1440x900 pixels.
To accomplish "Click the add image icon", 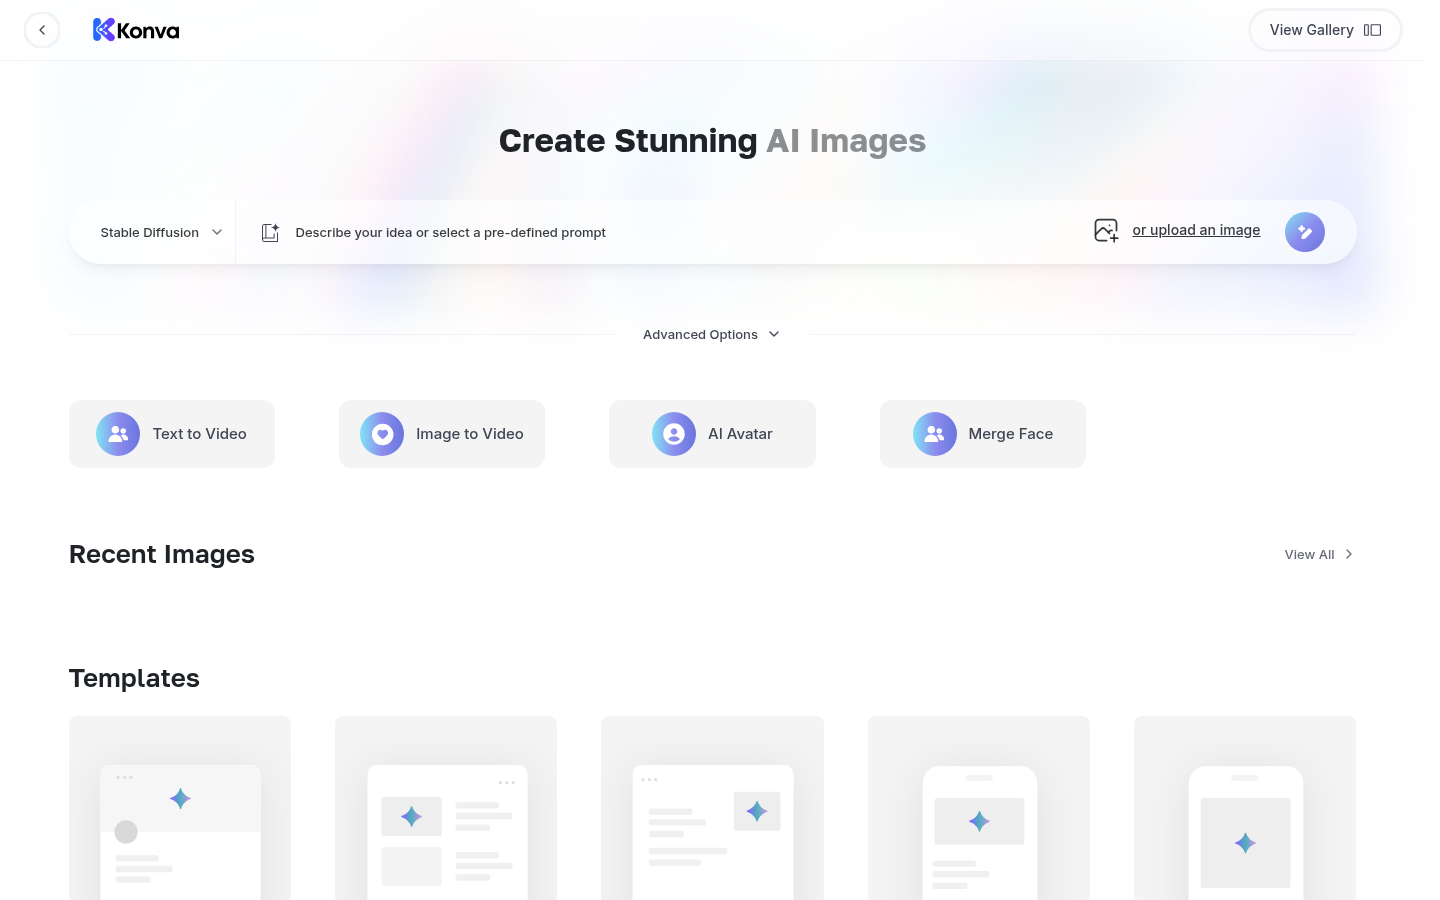I will [x=1106, y=231].
